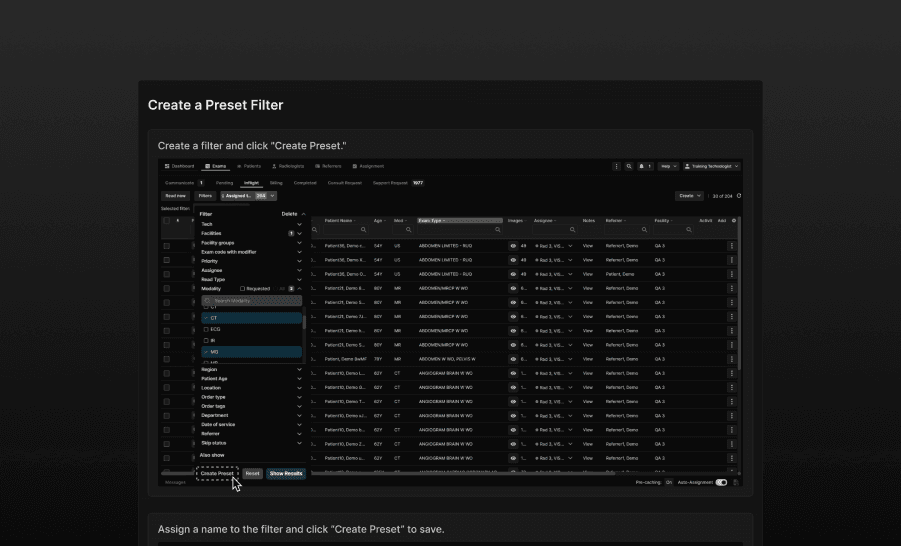
Task: Click the exams table vertical scrollbar
Action: coord(739,293)
